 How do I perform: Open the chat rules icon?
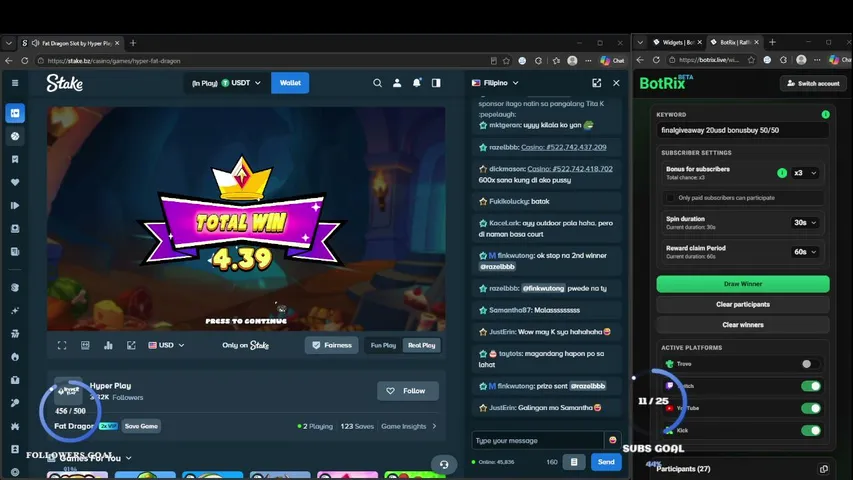tap(574, 461)
